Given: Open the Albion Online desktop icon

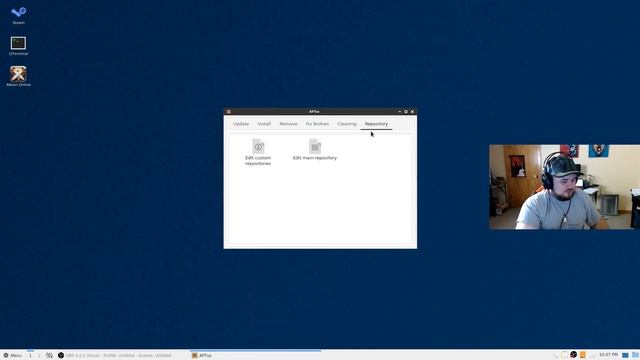Looking at the screenshot, I should (x=18, y=76).
